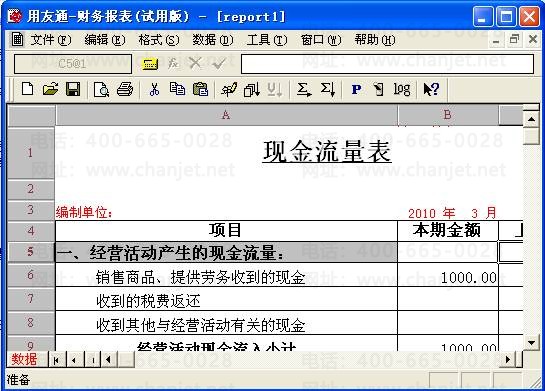Cut the selection with the scissors icon
The image size is (545, 391).
(154, 89)
